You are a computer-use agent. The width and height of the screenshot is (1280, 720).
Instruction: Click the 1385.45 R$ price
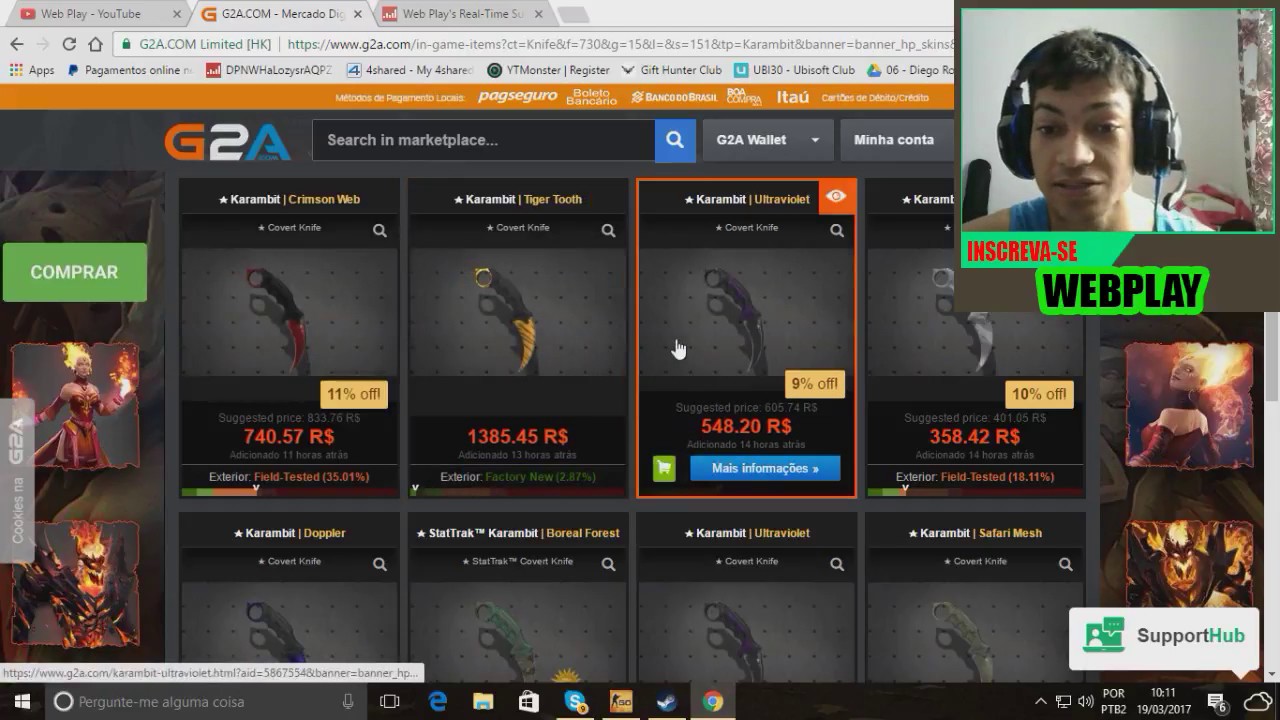(517, 436)
